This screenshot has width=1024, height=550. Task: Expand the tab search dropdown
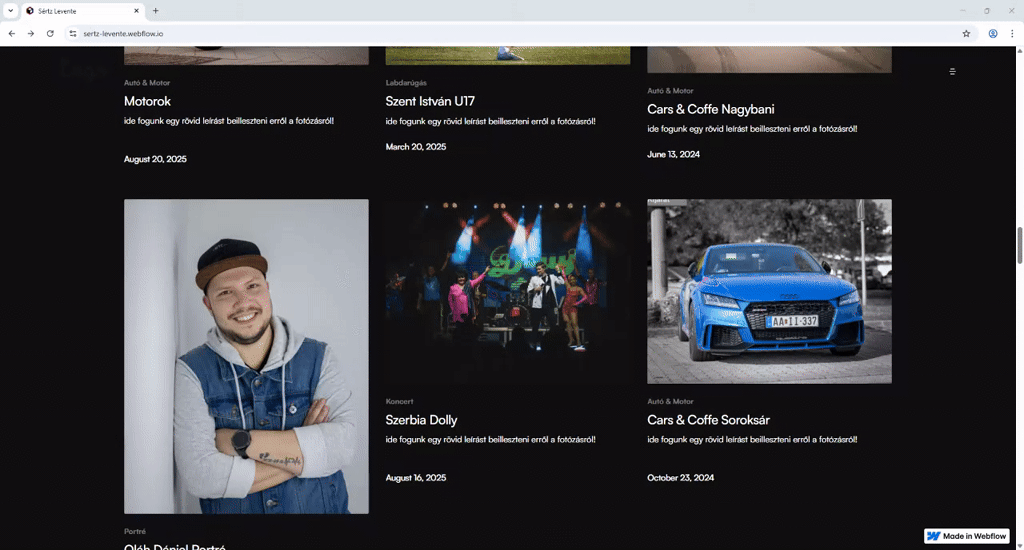point(9,10)
